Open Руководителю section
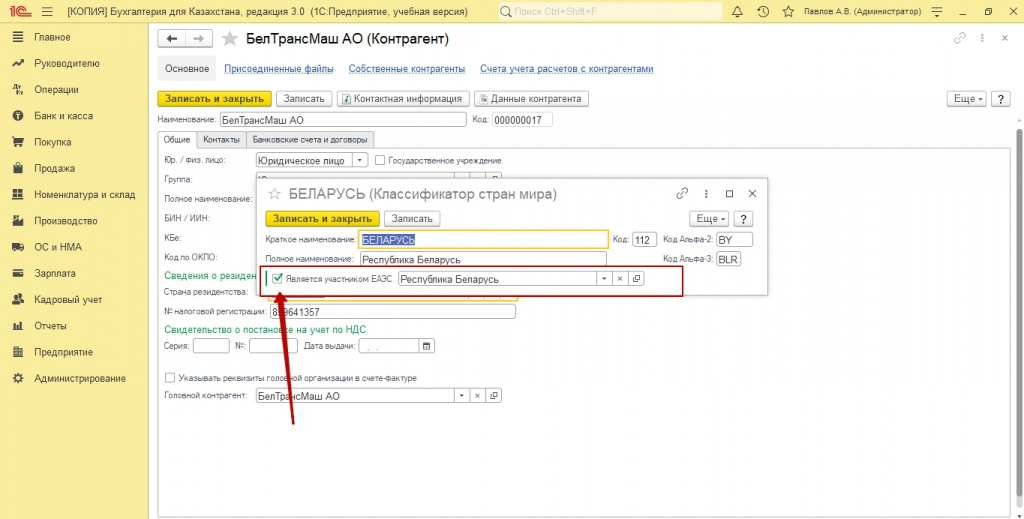The width and height of the screenshot is (1024, 519). point(67,63)
